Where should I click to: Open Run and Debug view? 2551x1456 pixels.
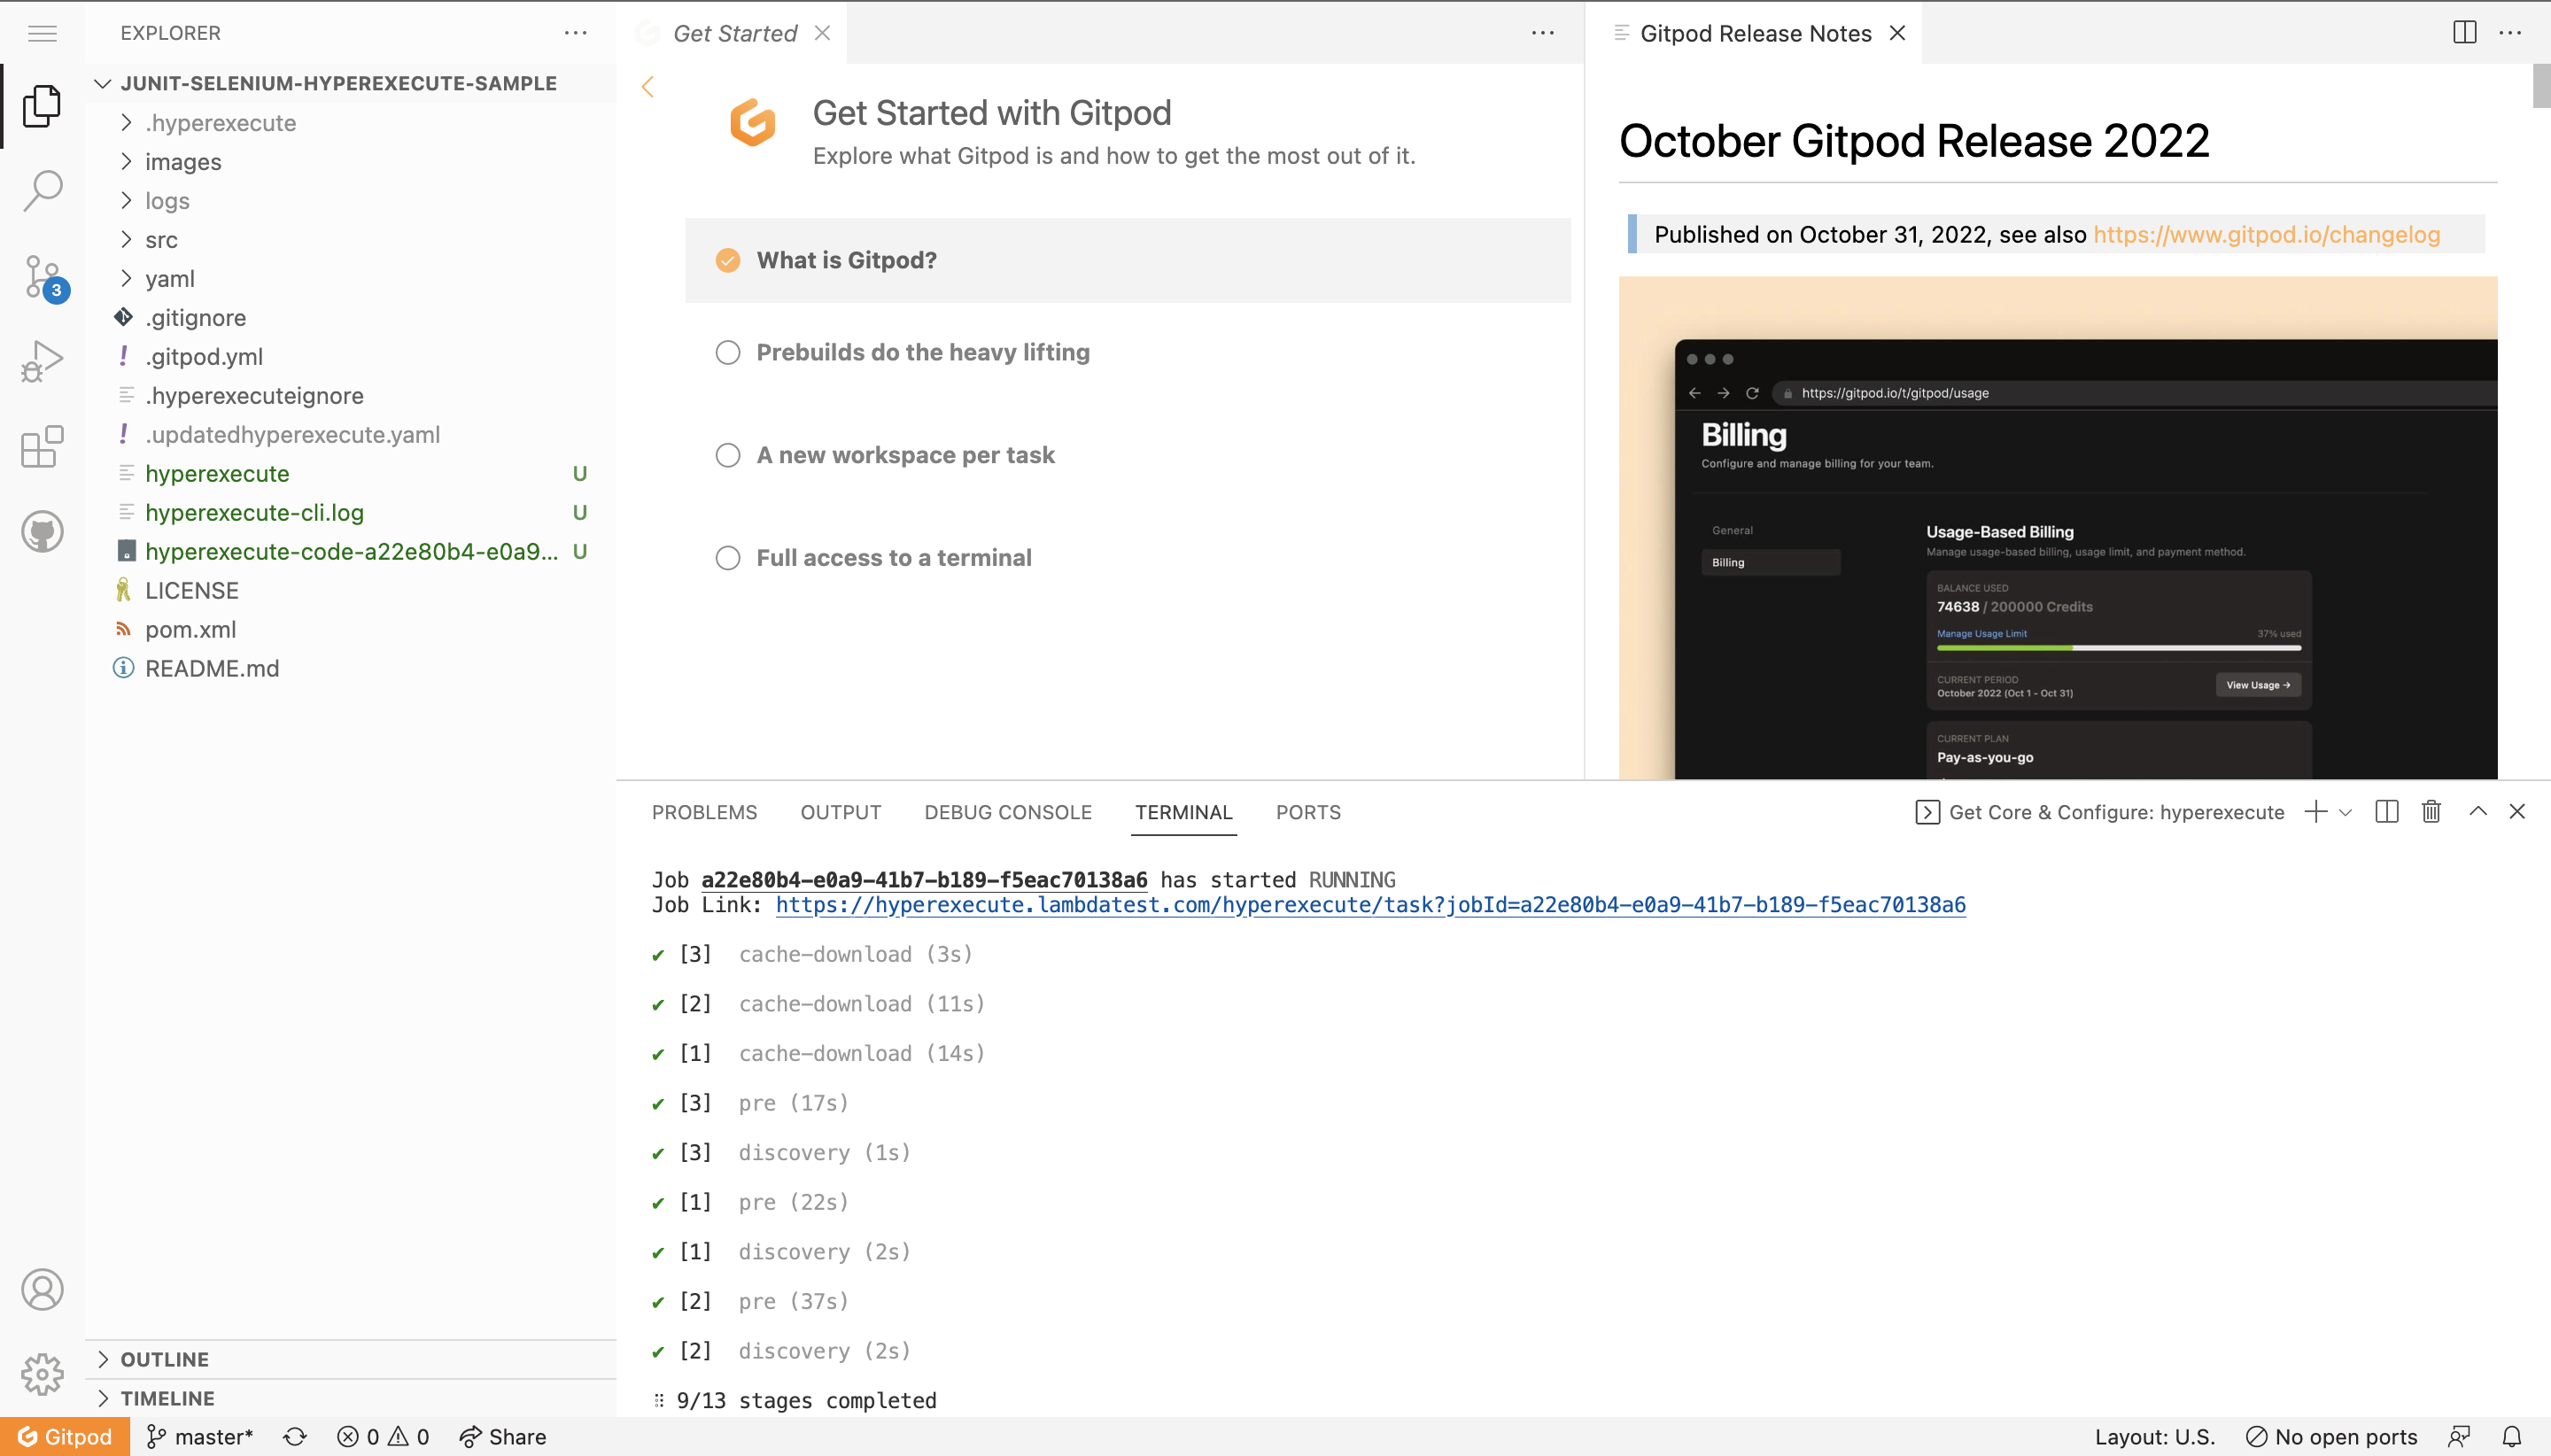click(x=42, y=361)
